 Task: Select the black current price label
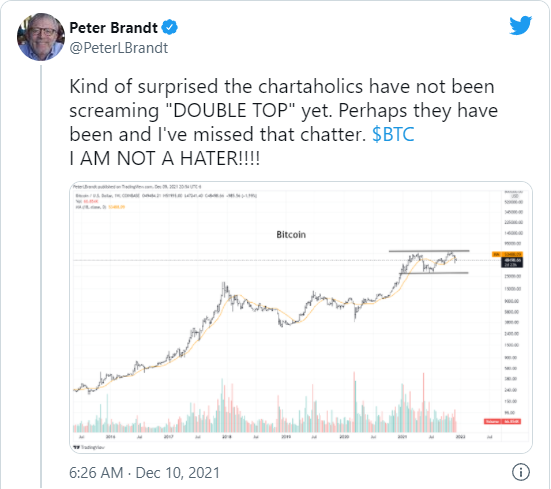click(512, 262)
